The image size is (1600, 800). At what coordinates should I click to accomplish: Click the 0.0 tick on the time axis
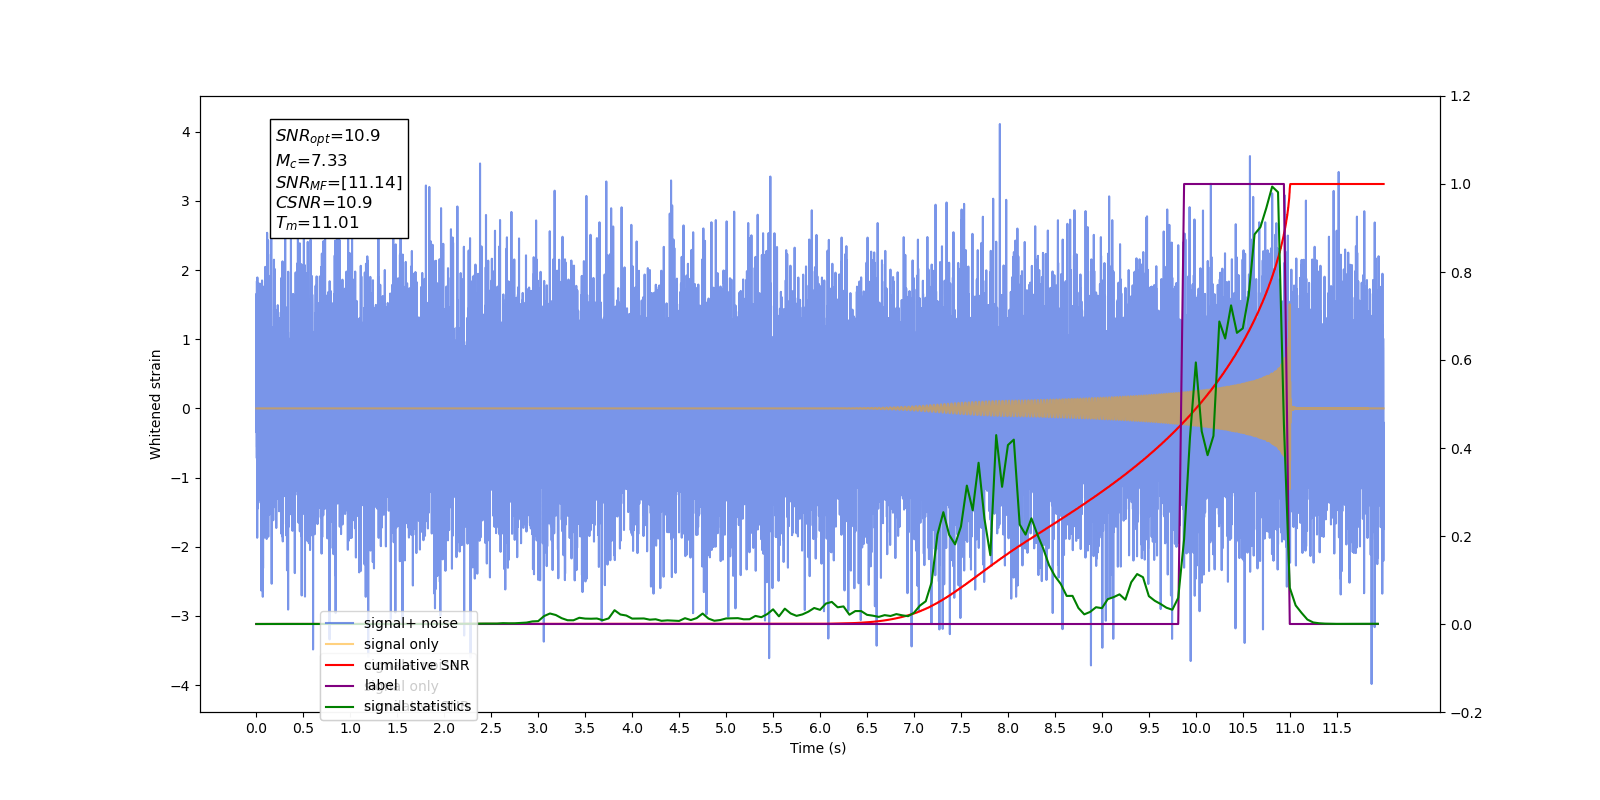click(x=256, y=728)
